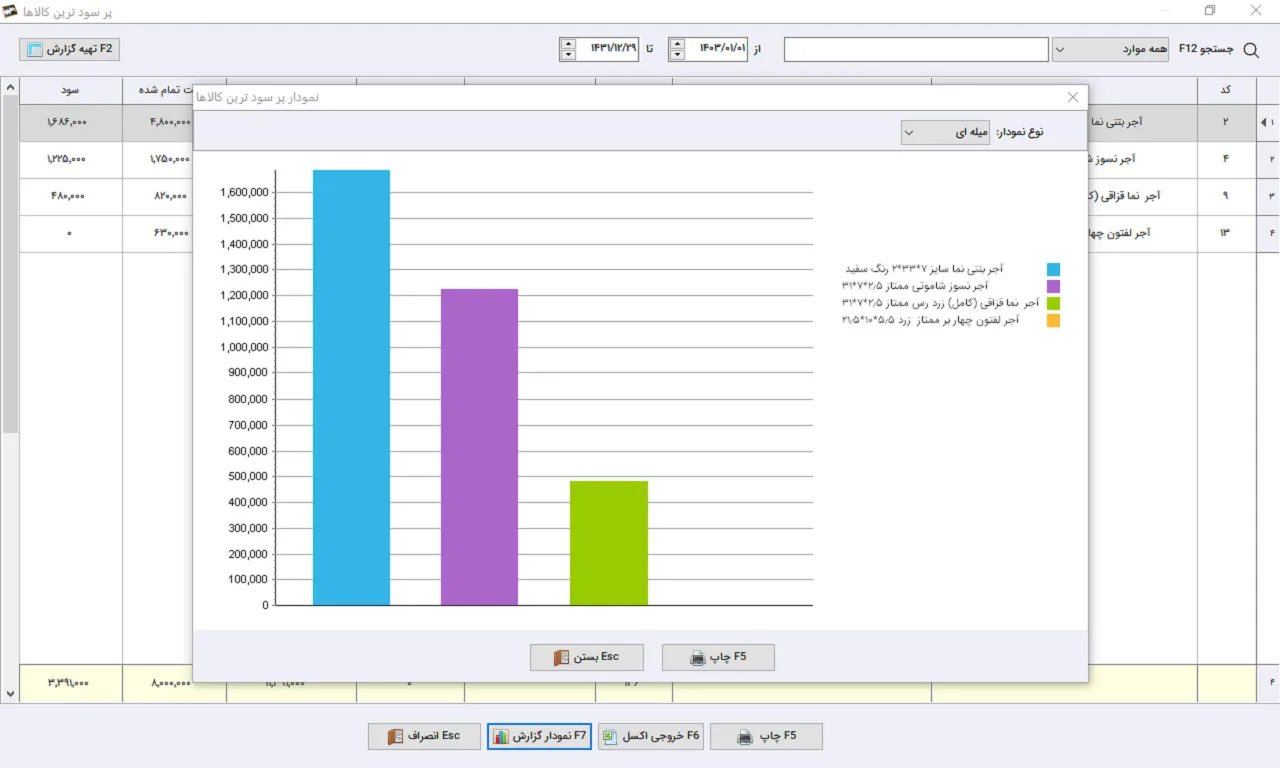The image size is (1280, 768).
Task: Select the tall blue chart bar
Action: [351, 387]
